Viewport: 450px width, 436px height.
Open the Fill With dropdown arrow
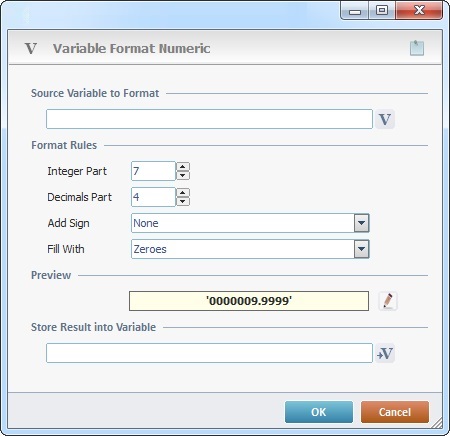pos(361,249)
